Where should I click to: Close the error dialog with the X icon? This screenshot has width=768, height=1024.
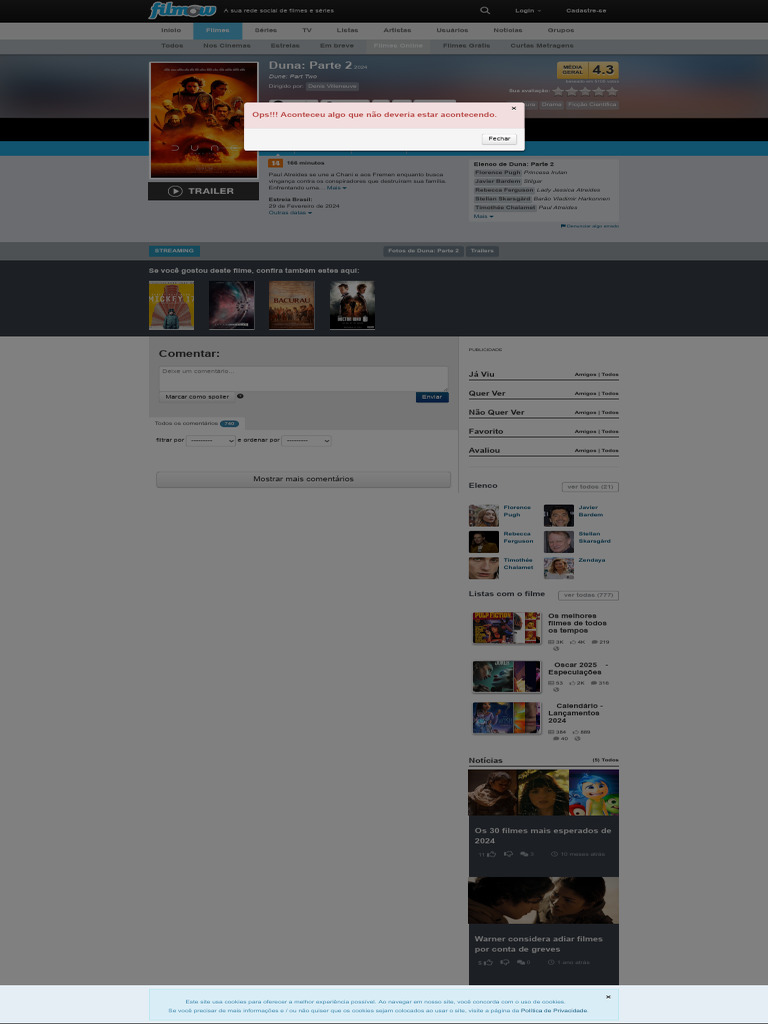(513, 108)
